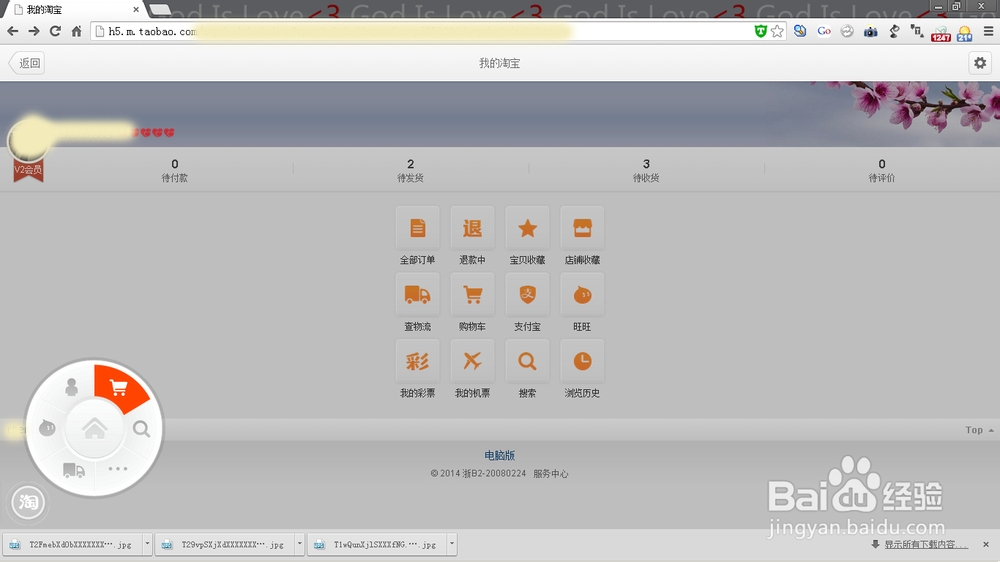Click the 1247 badge extension icon
Image resolution: width=1000 pixels, height=562 pixels.
(941, 34)
